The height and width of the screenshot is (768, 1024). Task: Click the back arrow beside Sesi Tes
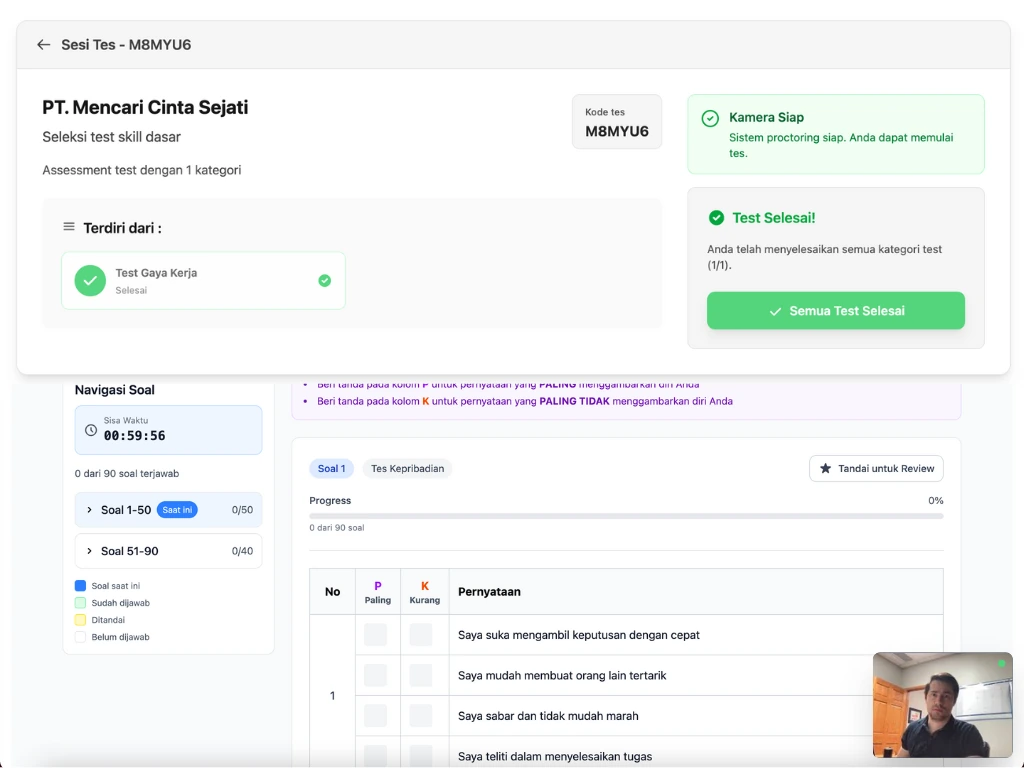[43, 45]
